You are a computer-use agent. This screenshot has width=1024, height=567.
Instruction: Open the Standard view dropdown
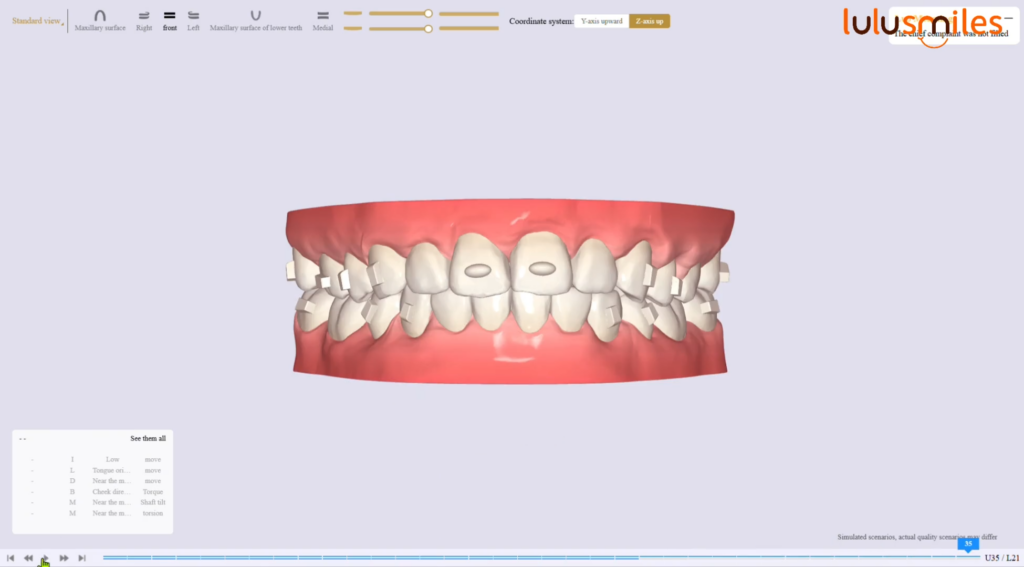tap(37, 21)
